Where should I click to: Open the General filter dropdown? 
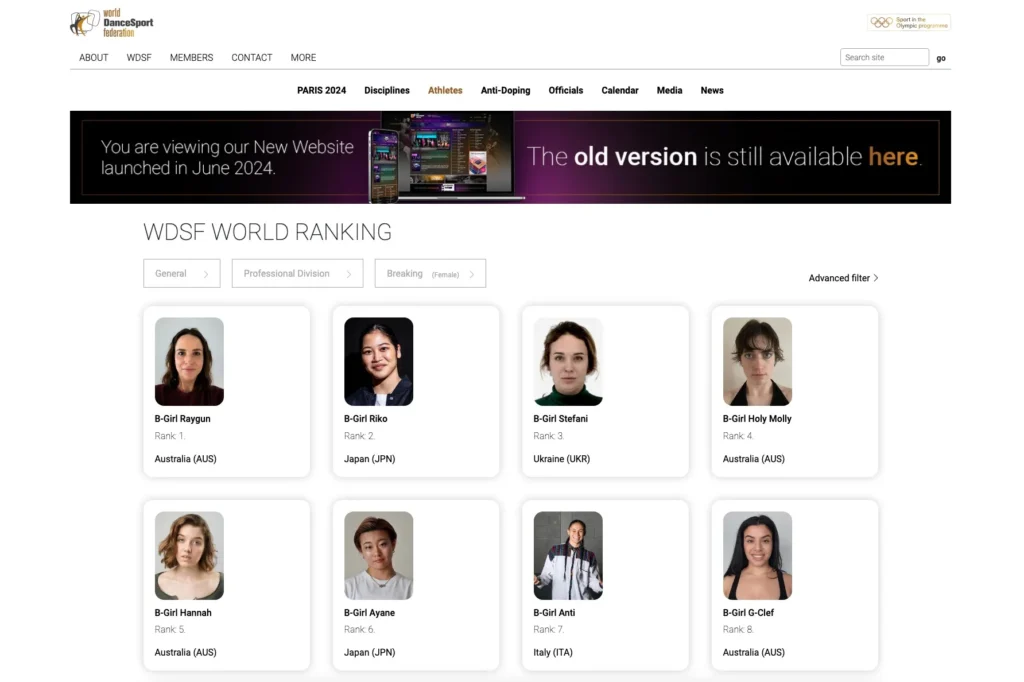click(x=181, y=273)
